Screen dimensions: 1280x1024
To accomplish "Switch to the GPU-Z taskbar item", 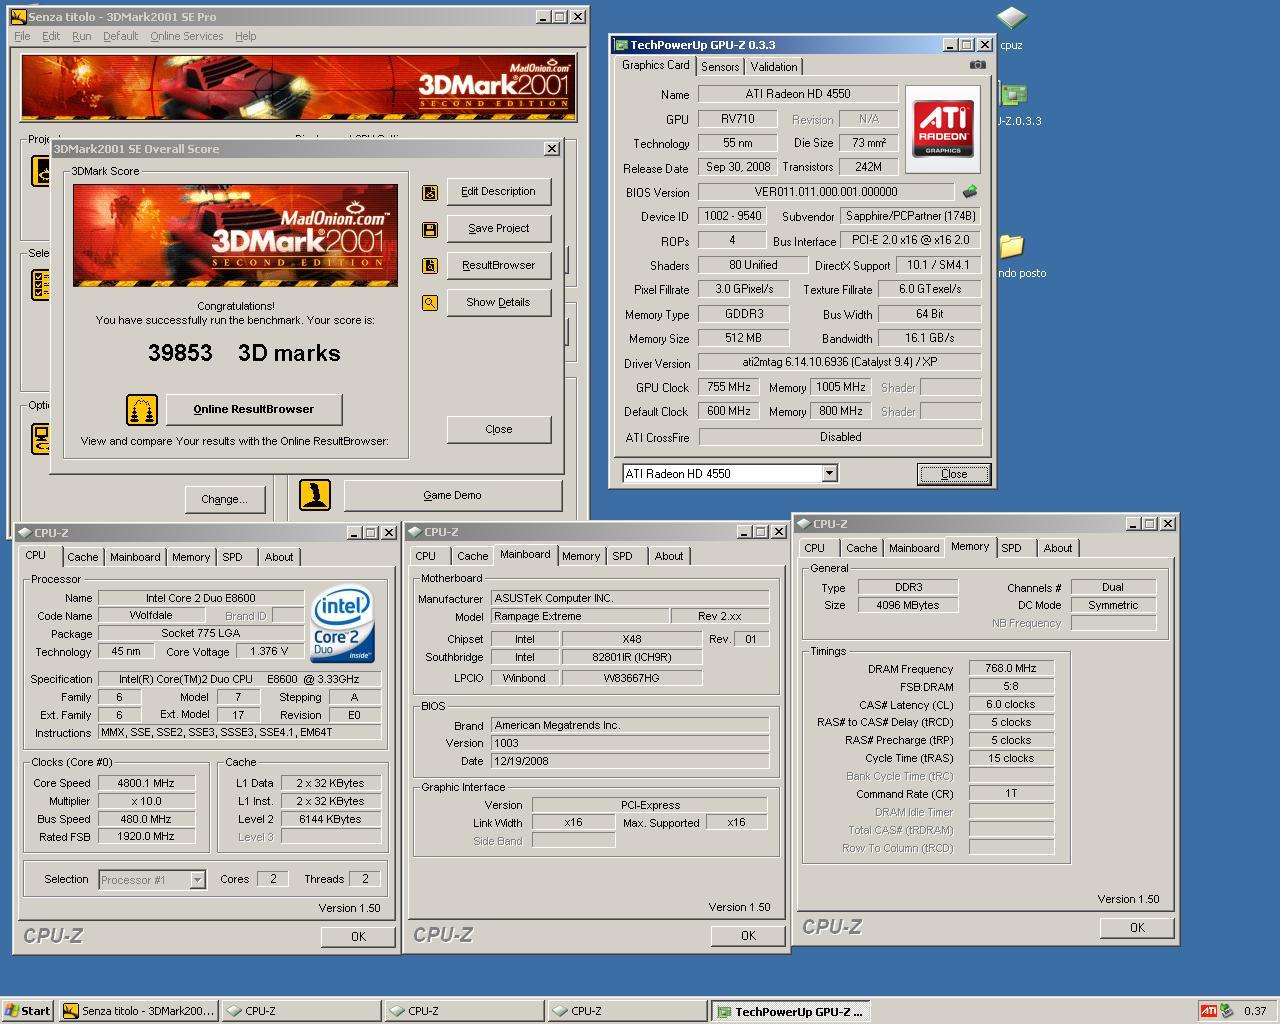I will pos(790,1011).
